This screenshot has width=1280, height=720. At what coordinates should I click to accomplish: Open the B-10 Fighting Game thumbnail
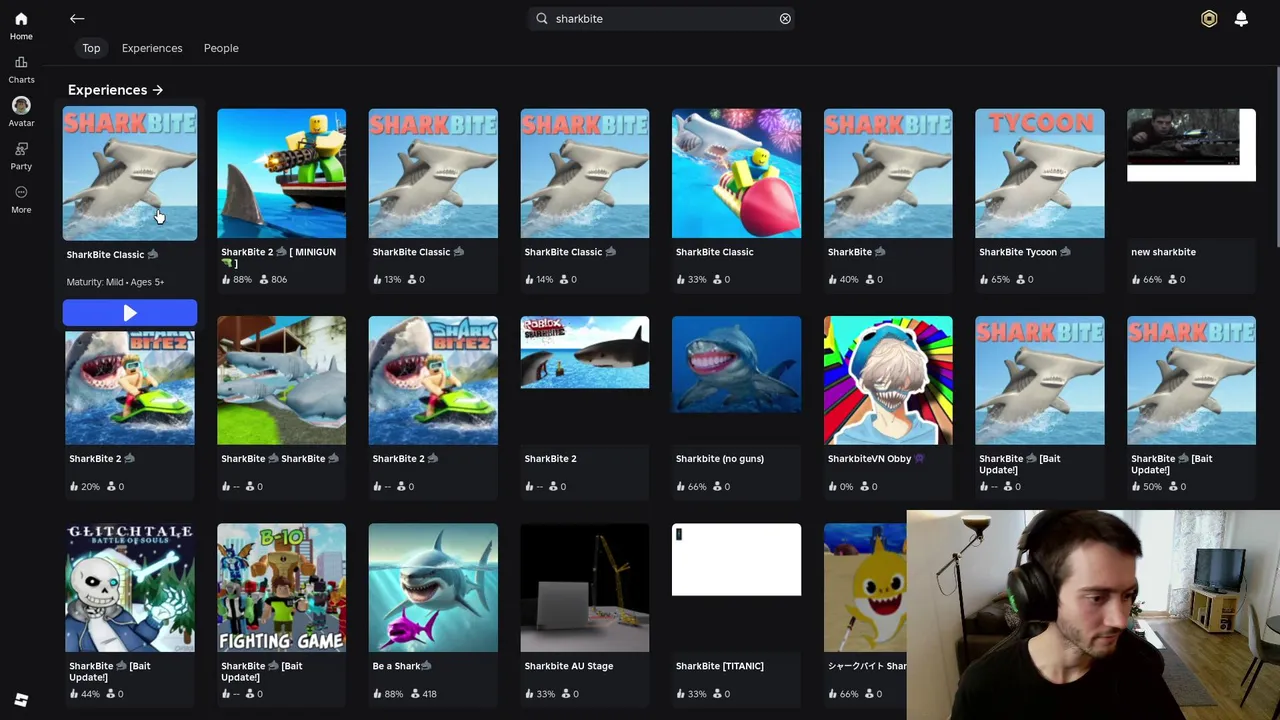281,587
